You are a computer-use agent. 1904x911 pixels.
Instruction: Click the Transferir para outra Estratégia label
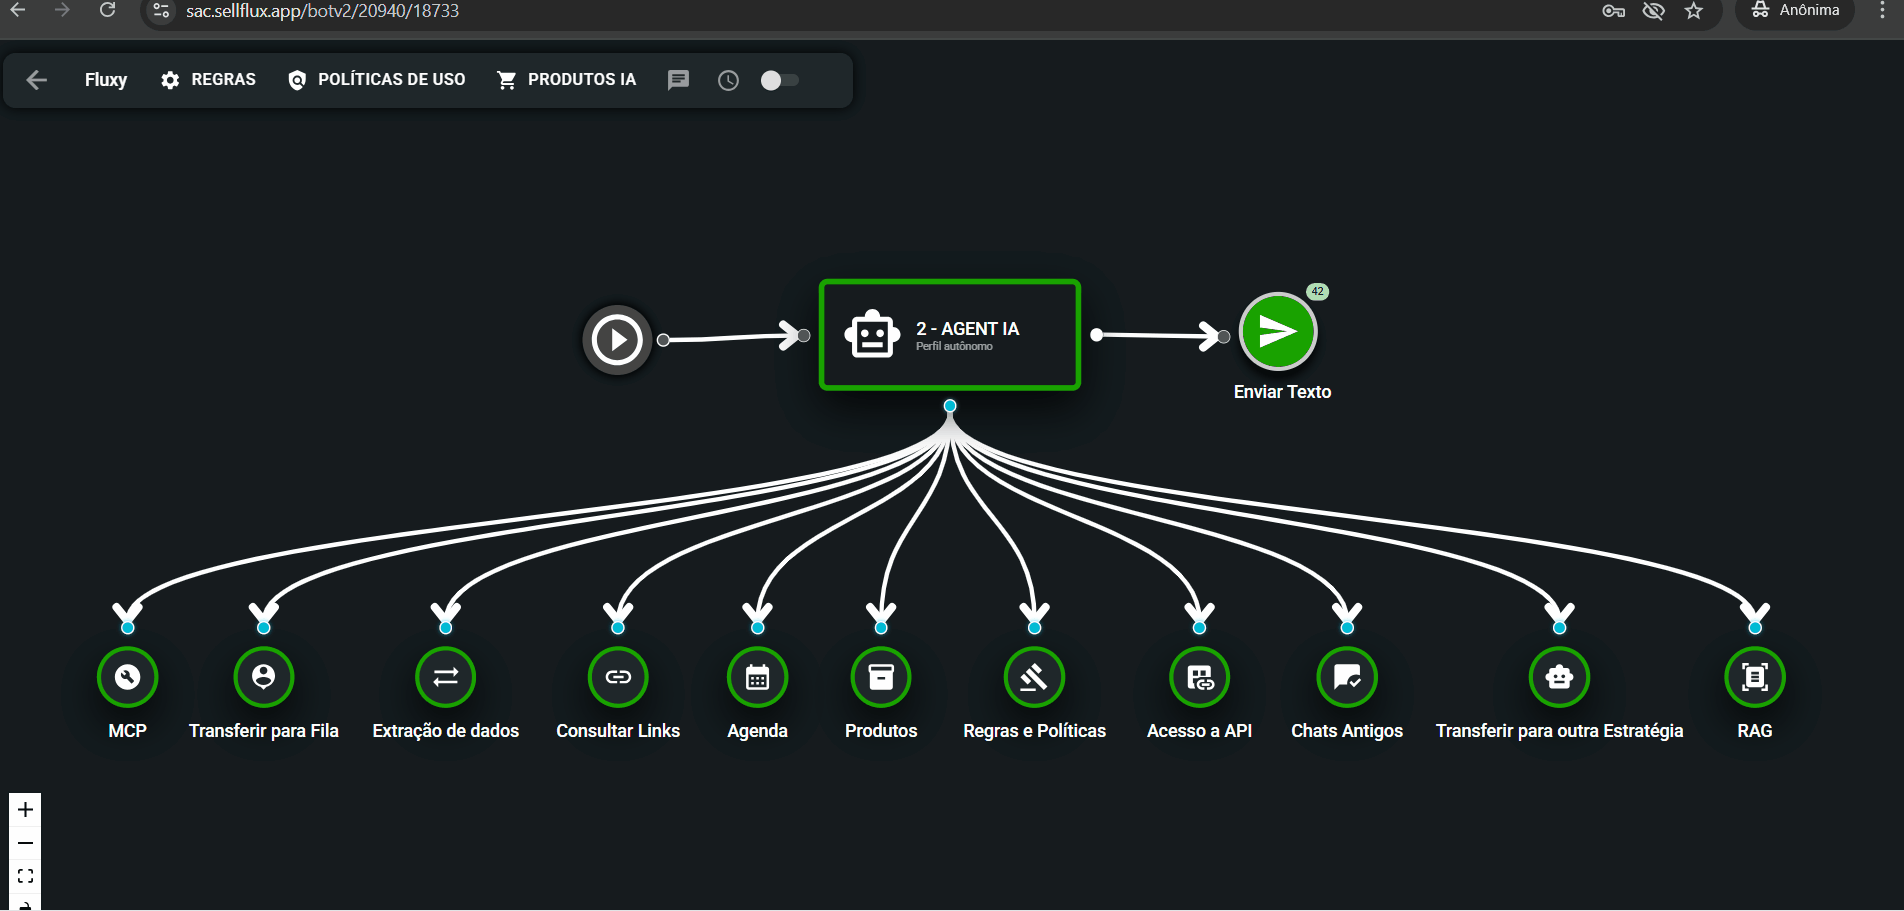pos(1559,731)
